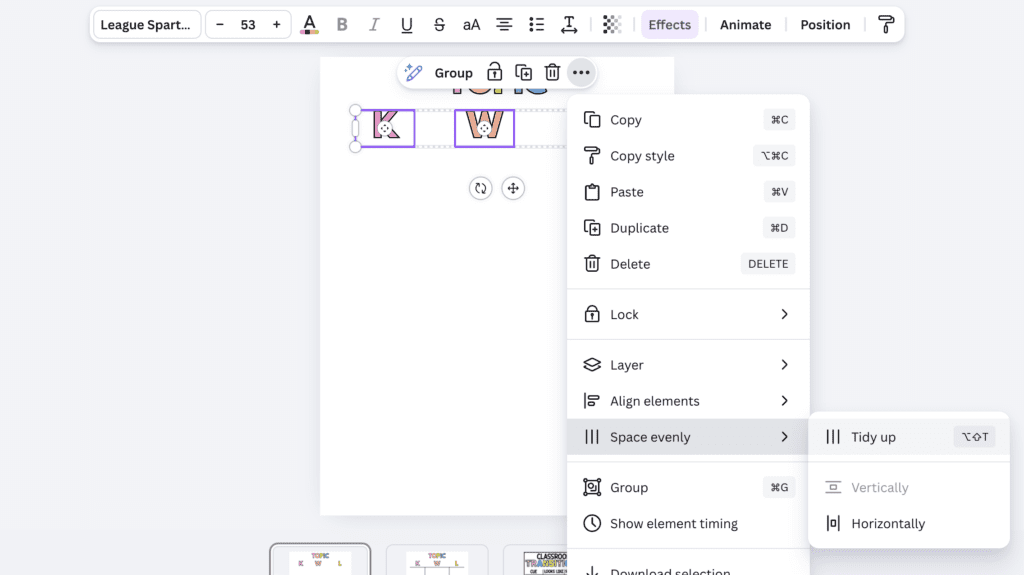The height and width of the screenshot is (575, 1024).
Task: Choose Delete from the context menu
Action: point(688,264)
